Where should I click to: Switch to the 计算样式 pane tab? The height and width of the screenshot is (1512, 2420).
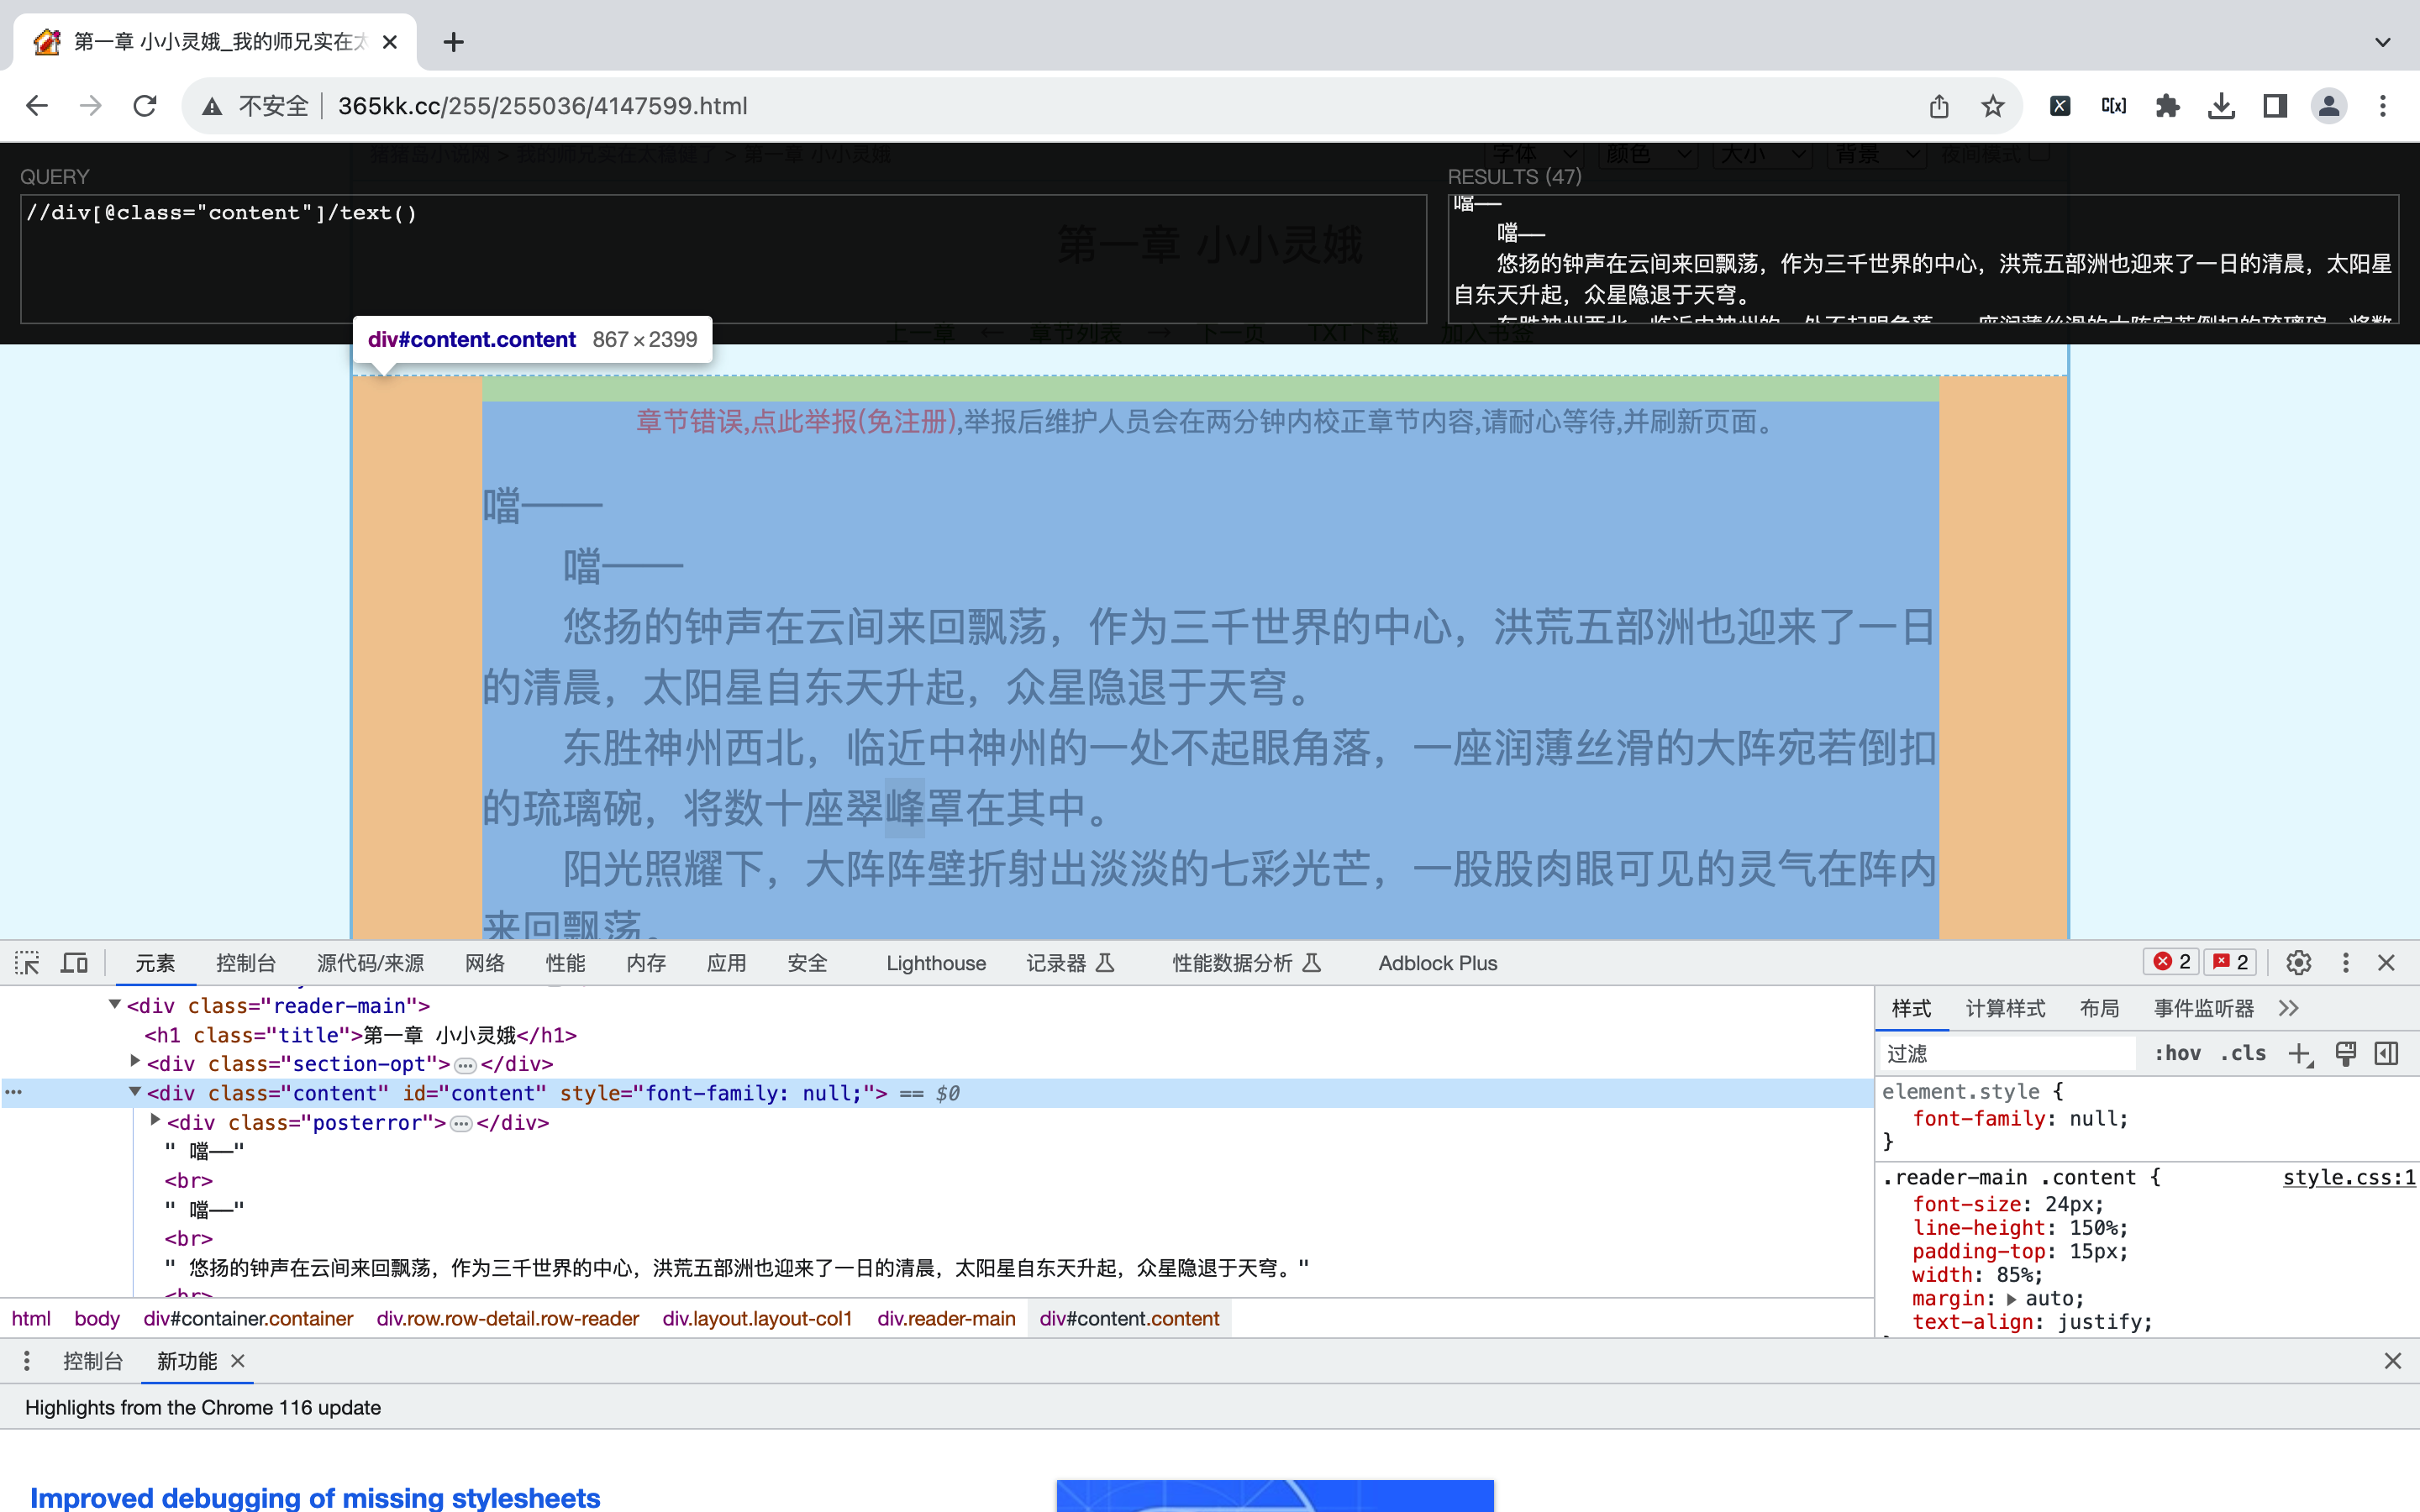pyautogui.click(x=2005, y=1008)
